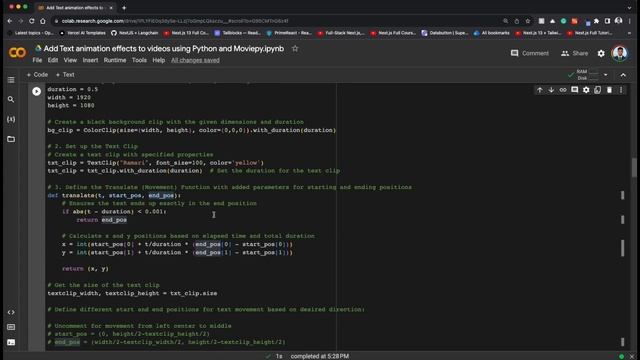
Task: Delete cell with trash icon
Action: pos(609,90)
